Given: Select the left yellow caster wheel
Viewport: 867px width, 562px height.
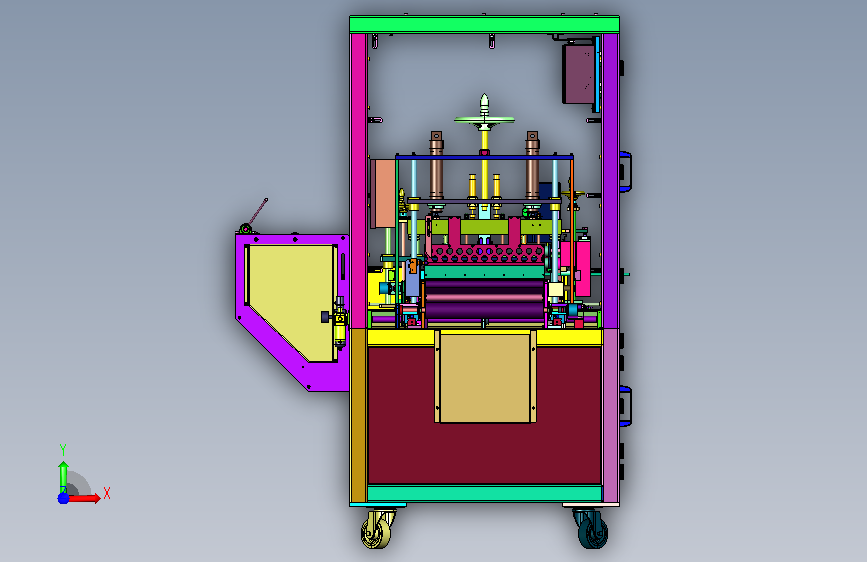Looking at the screenshot, I should coord(376,530).
